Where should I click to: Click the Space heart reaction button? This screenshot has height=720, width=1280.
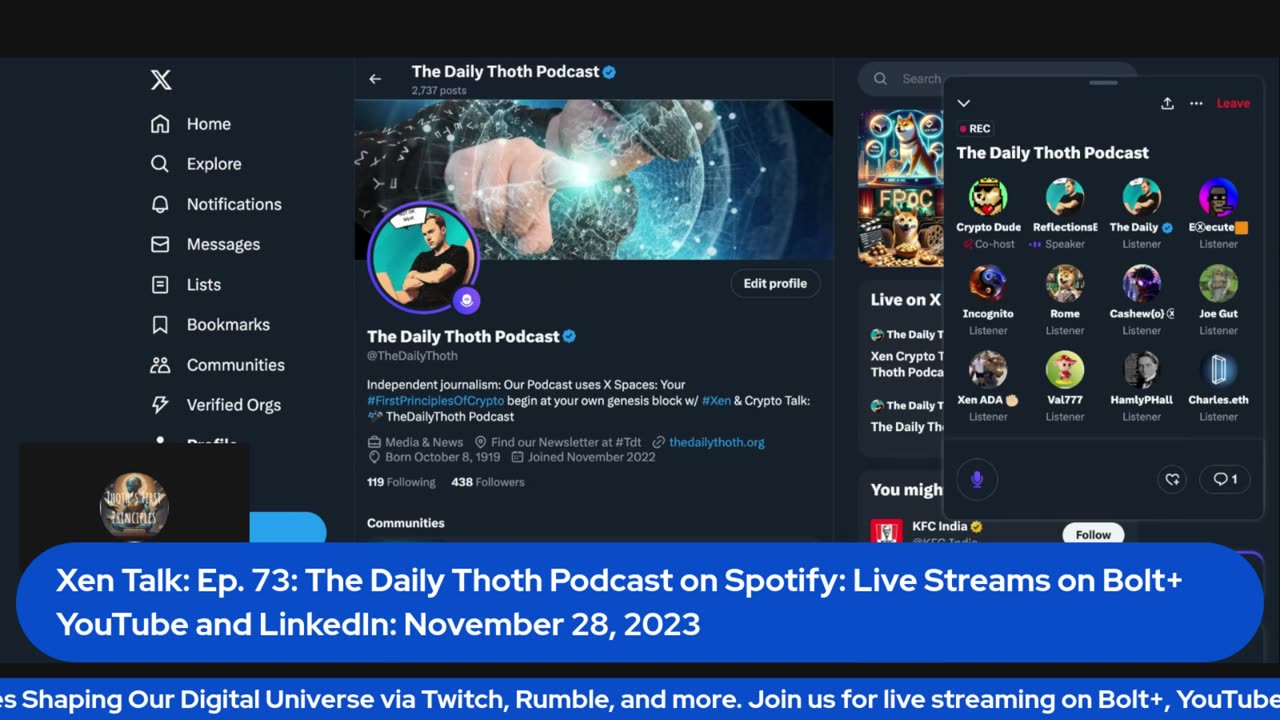tap(1172, 479)
